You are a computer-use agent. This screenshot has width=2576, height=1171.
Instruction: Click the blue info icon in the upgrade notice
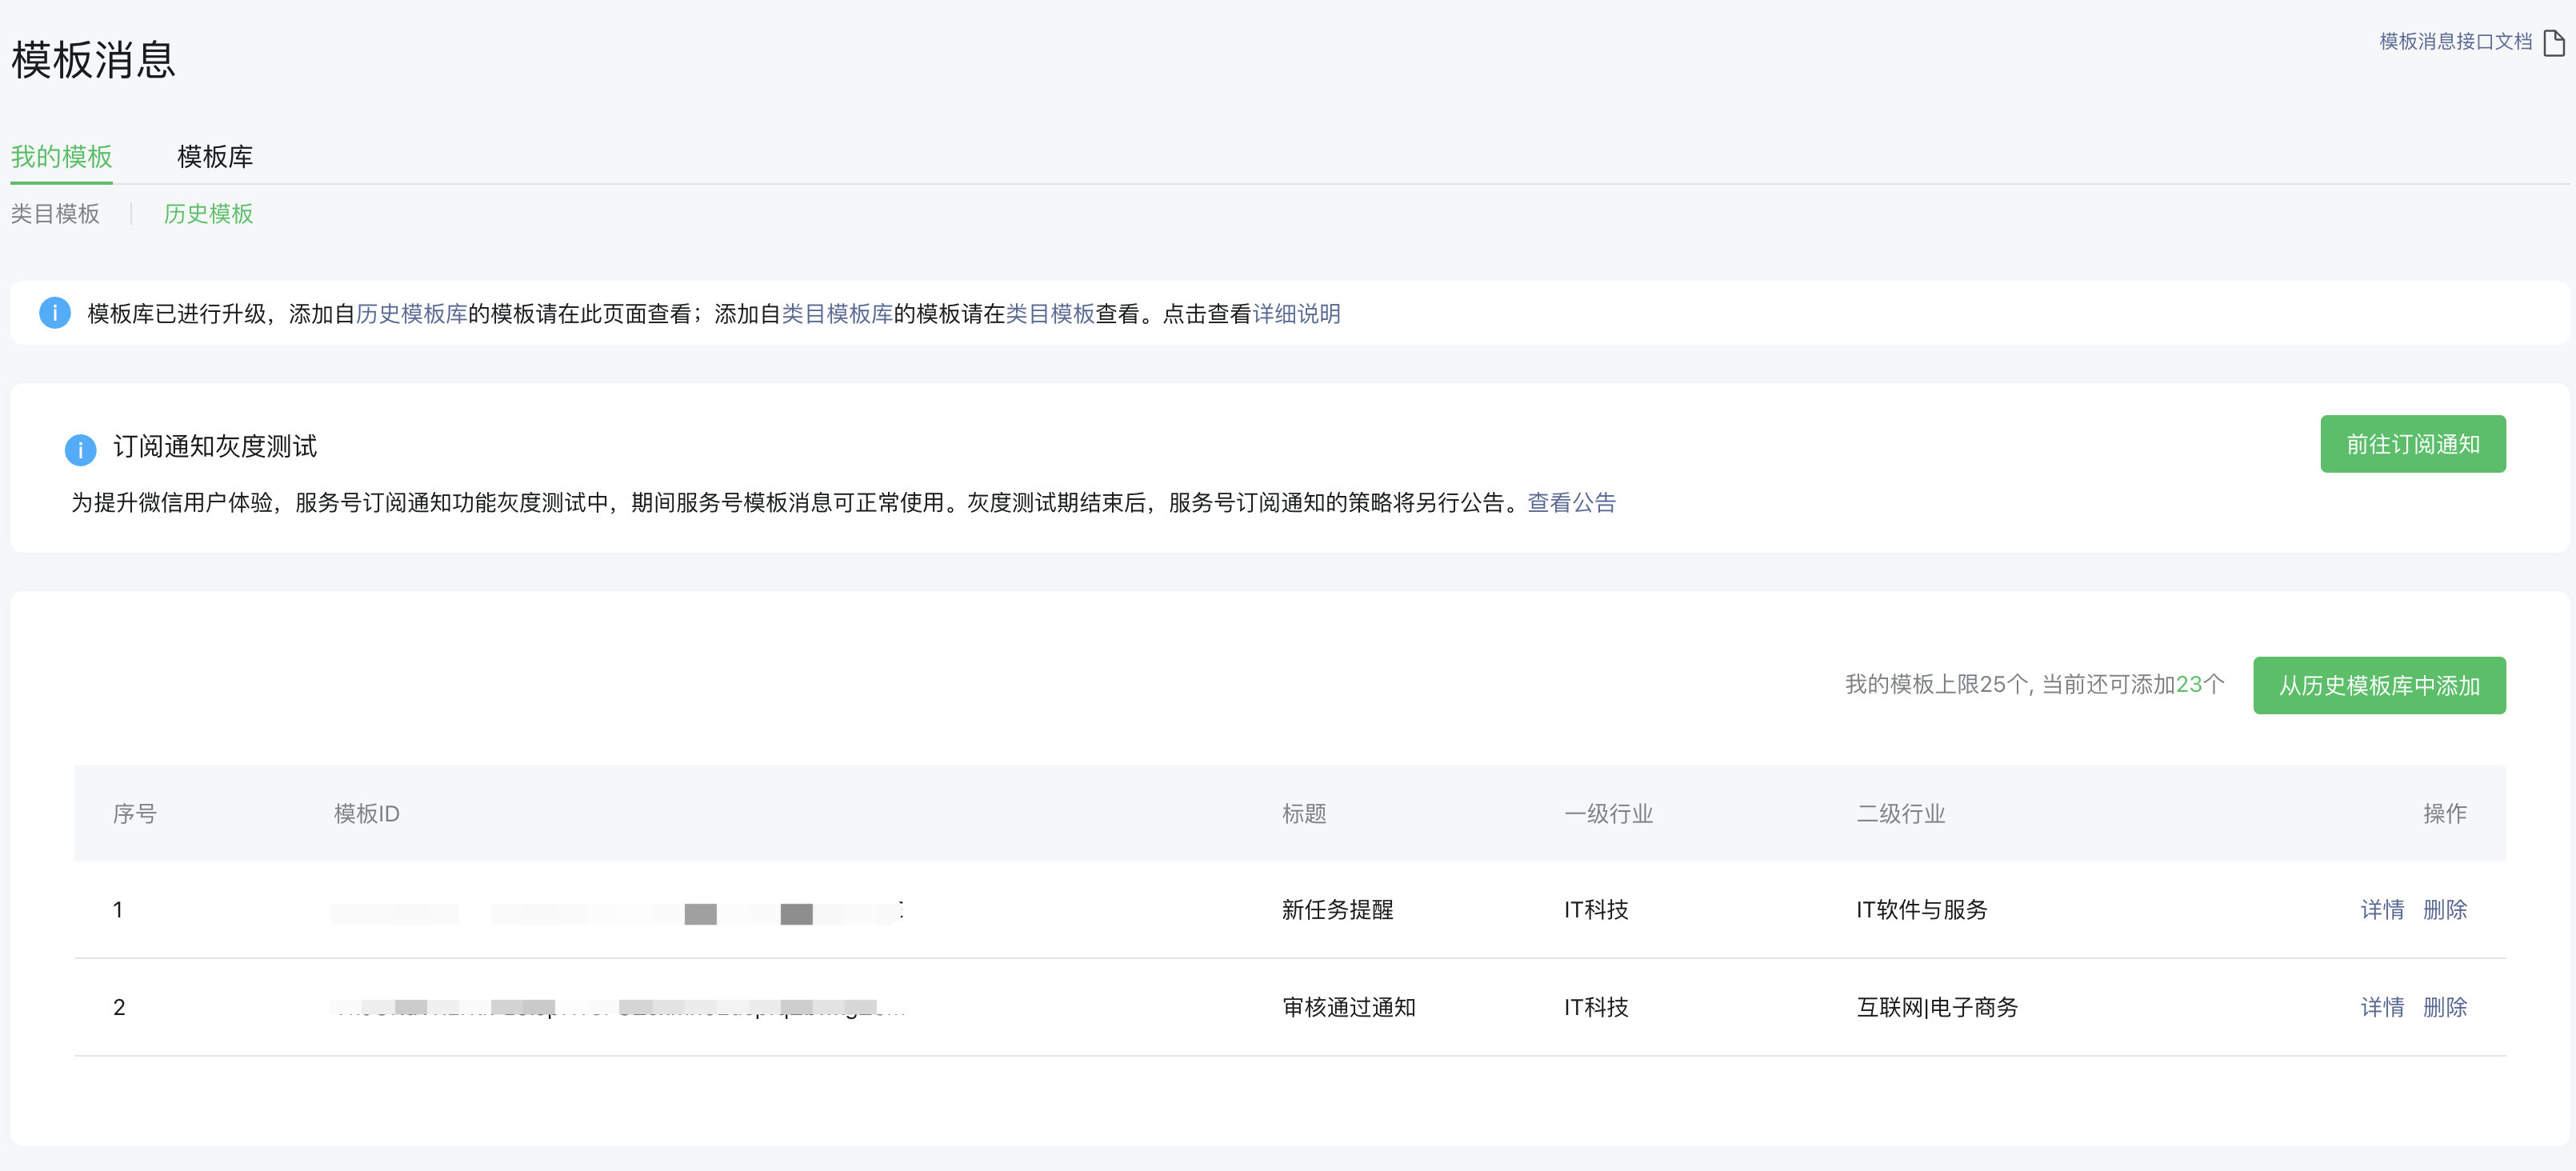point(54,313)
